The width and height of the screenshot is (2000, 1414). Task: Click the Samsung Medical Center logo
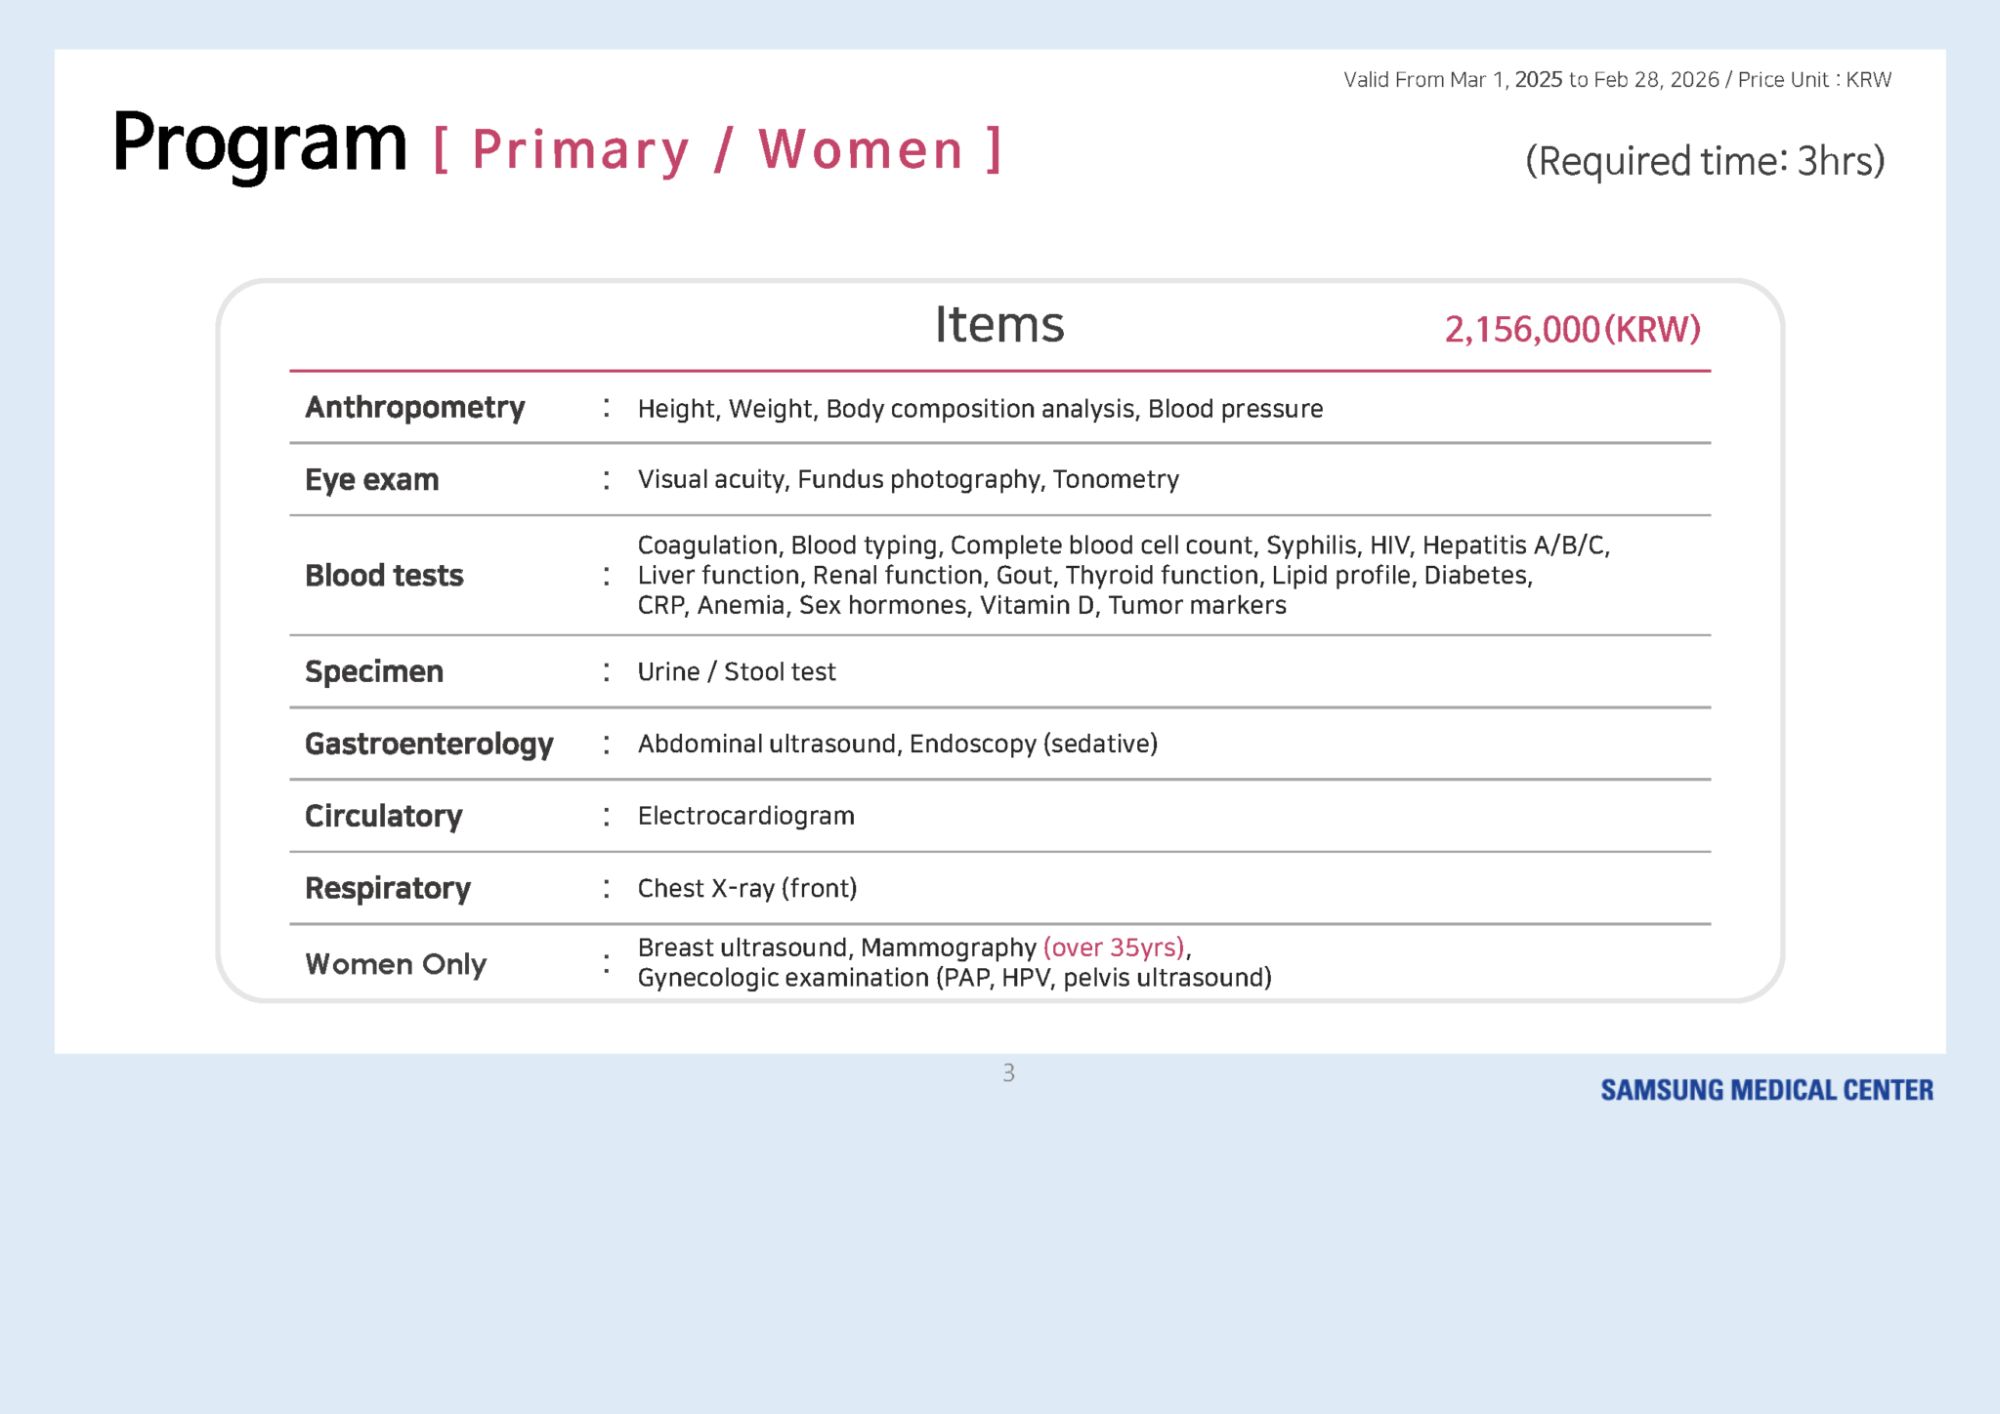click(x=1766, y=1090)
